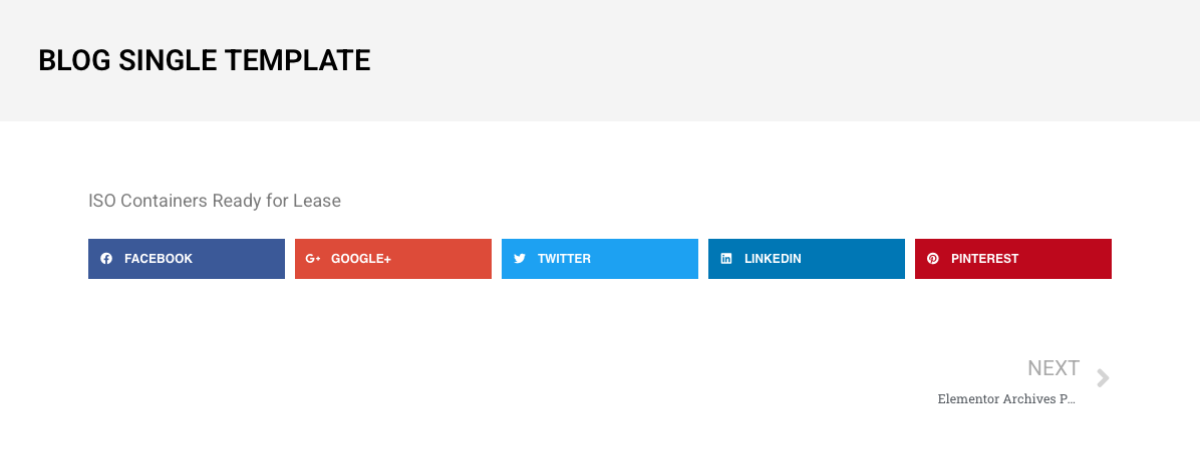Open the Elementor Archives P… post link
1200x469 pixels.
tap(1007, 399)
